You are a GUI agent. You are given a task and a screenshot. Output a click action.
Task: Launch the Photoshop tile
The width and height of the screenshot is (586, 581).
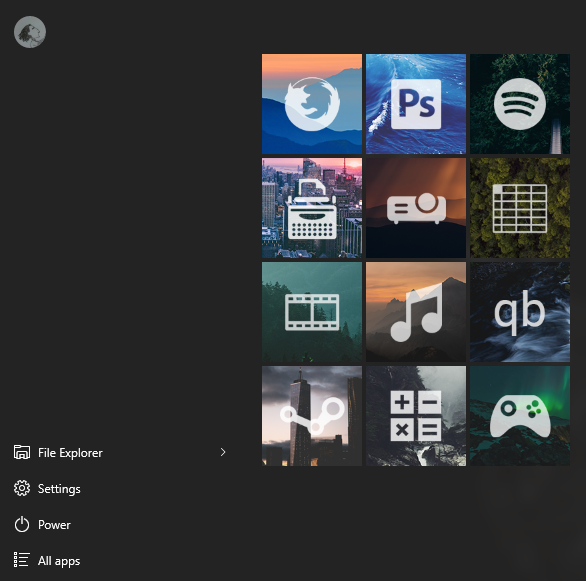[x=416, y=104]
